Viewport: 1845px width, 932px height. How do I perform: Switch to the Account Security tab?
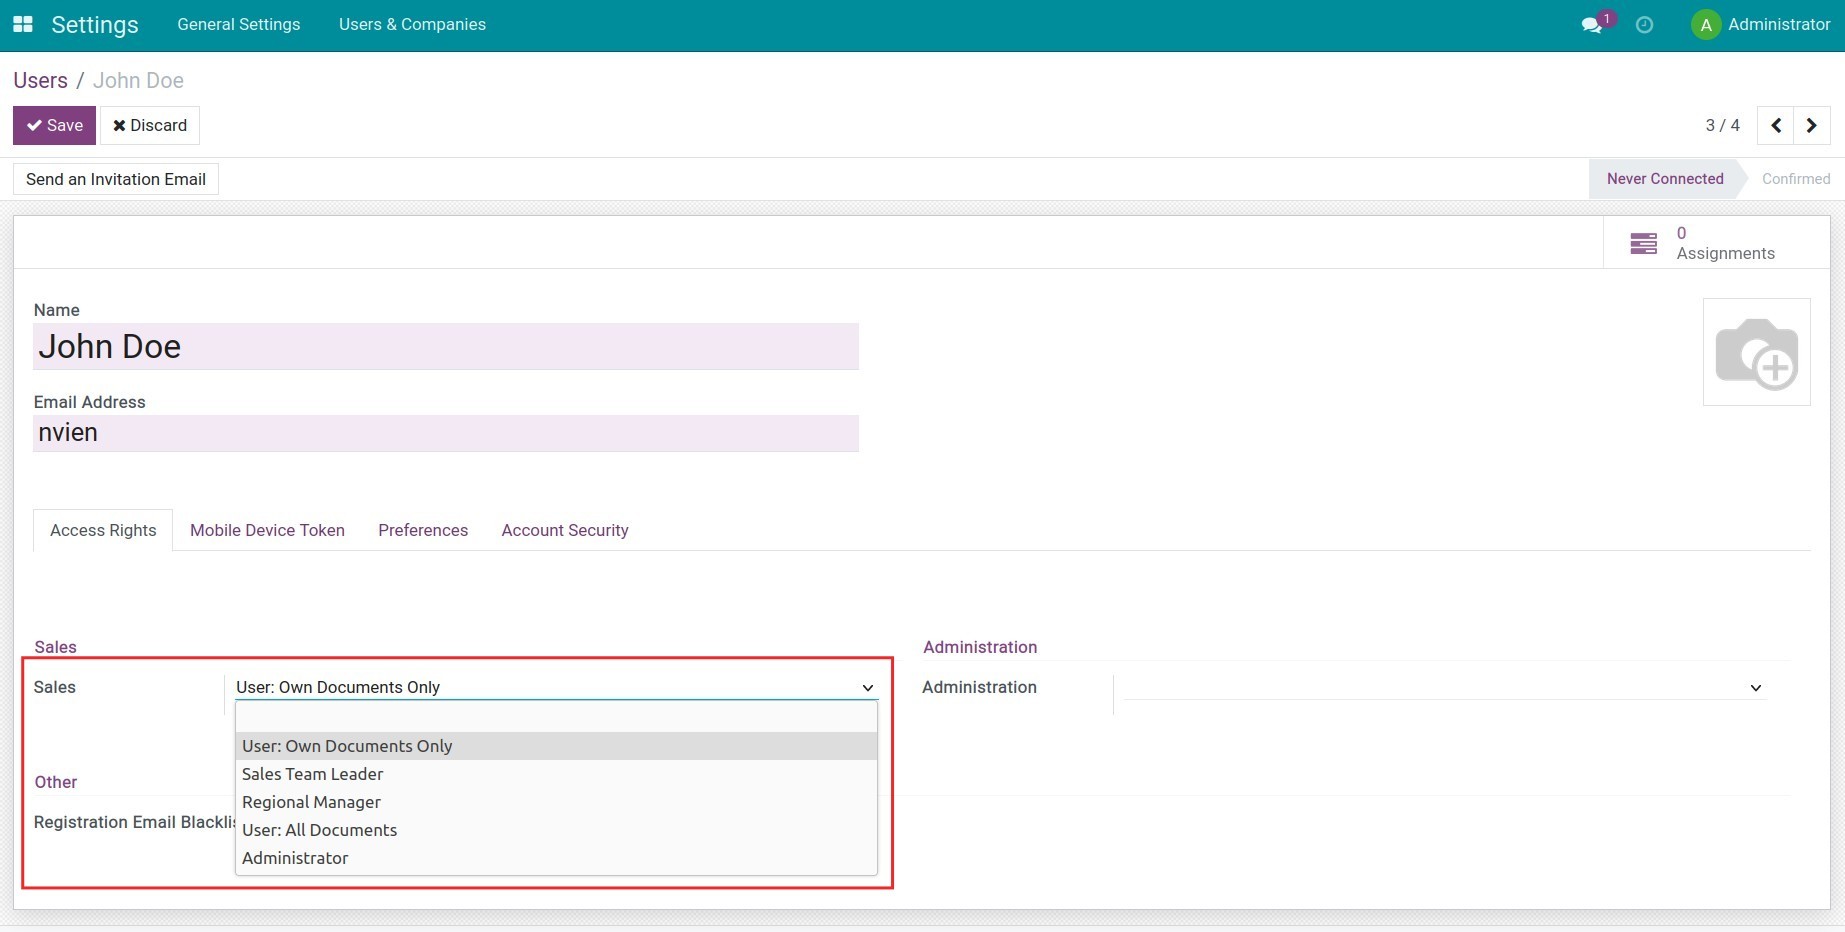(x=564, y=530)
